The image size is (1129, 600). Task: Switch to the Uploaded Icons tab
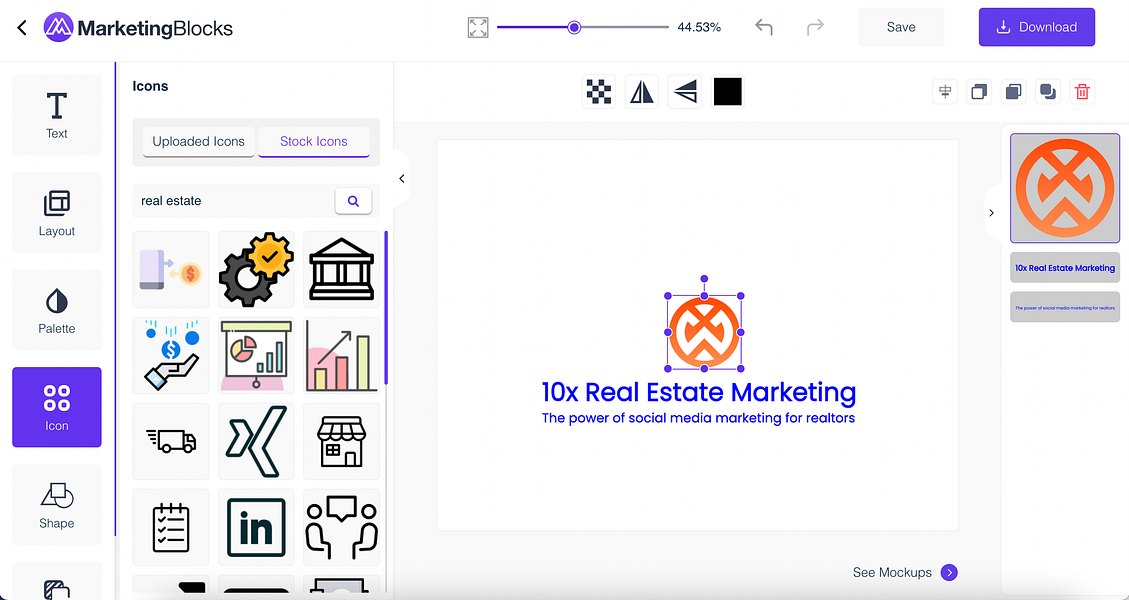tap(197, 141)
